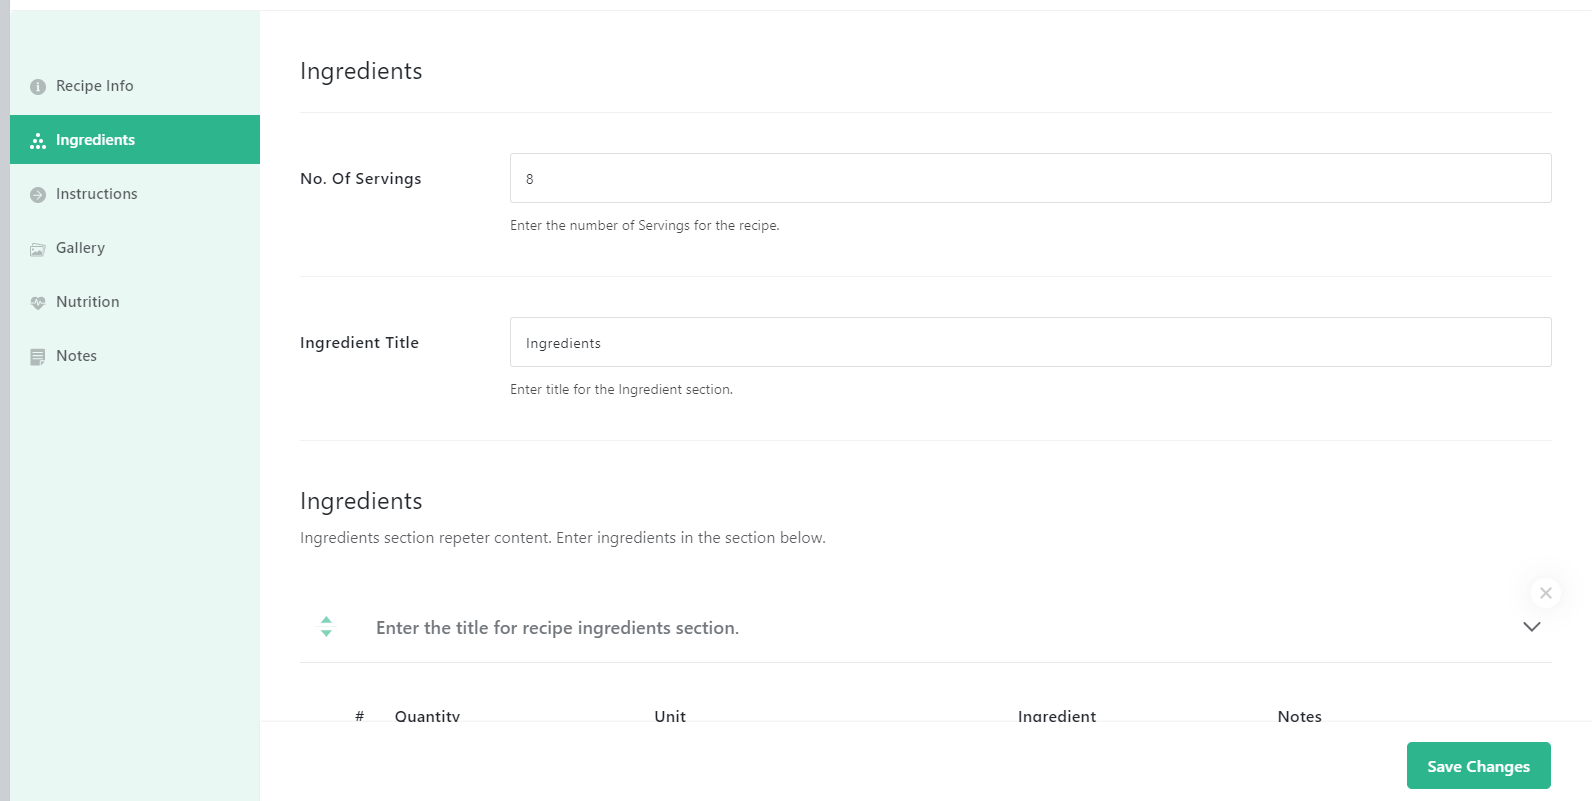Open the Recipe Info tab text
The image size is (1592, 801).
(95, 86)
